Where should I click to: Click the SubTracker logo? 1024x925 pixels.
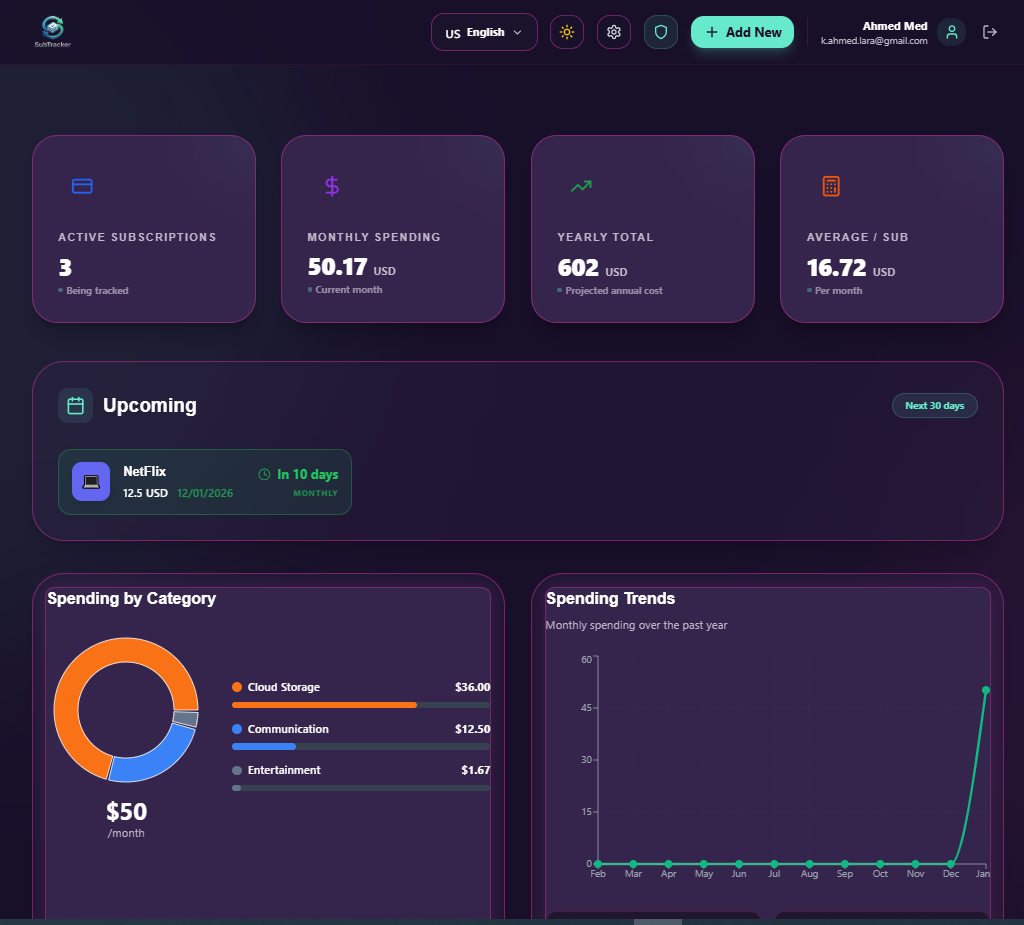click(x=51, y=30)
